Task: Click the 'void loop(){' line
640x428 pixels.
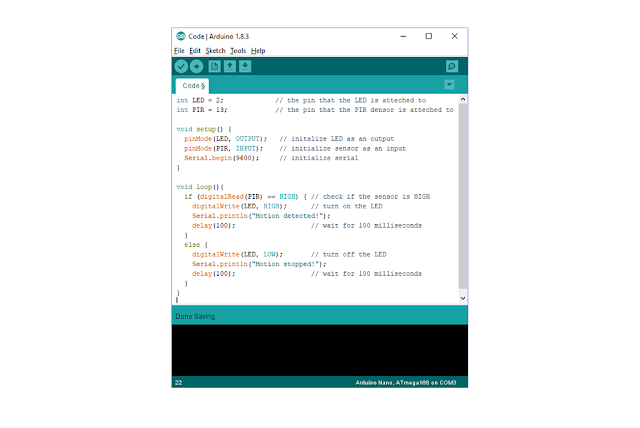Action: coord(200,187)
